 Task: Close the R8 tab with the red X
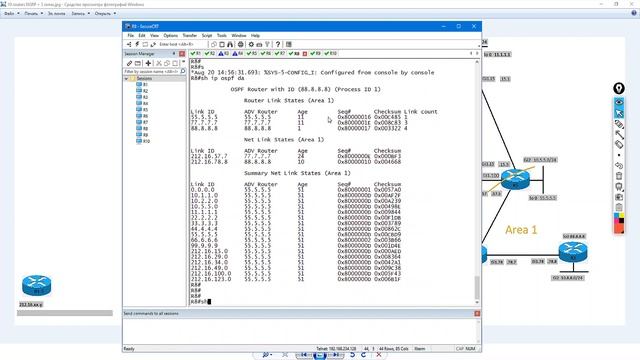point(304,54)
